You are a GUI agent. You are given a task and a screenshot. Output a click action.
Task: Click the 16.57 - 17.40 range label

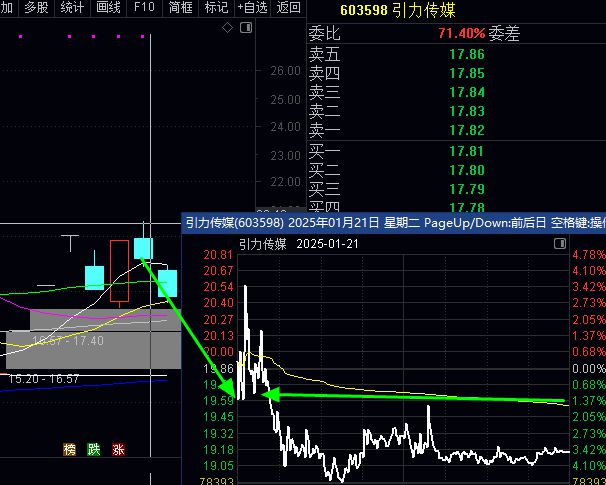(68, 341)
